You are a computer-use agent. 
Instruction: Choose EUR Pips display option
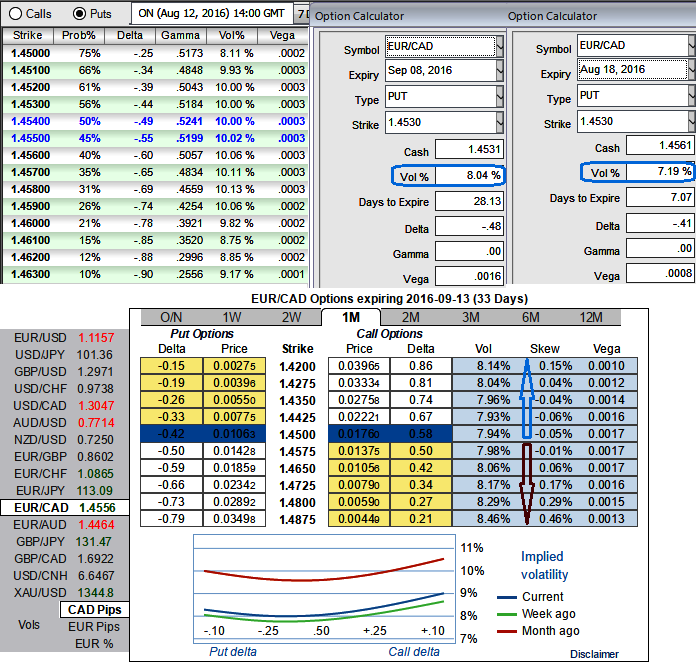point(94,626)
